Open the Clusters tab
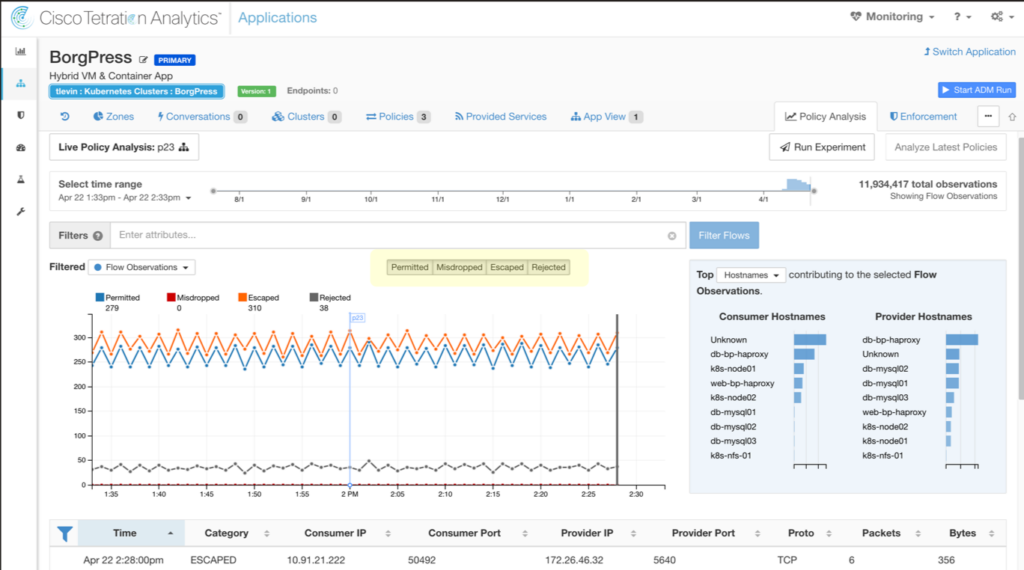This screenshot has width=1024, height=570. pos(306,116)
